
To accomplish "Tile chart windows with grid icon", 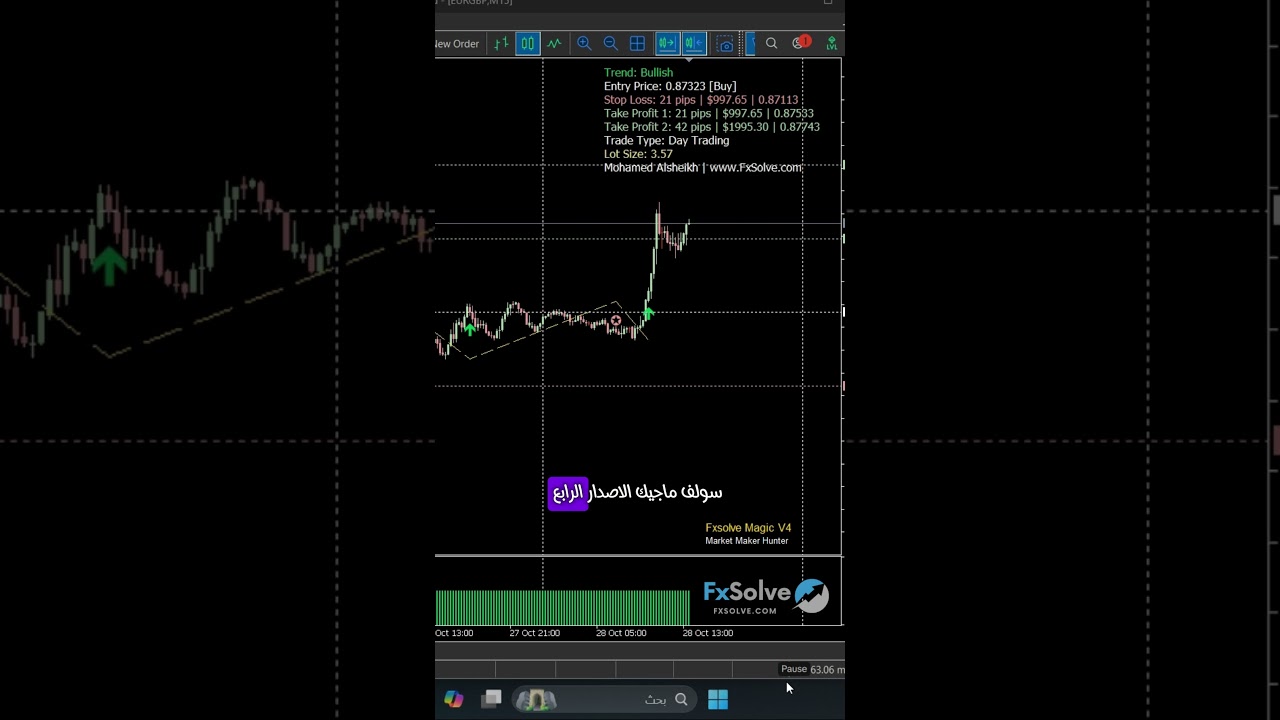I will (x=637, y=43).
